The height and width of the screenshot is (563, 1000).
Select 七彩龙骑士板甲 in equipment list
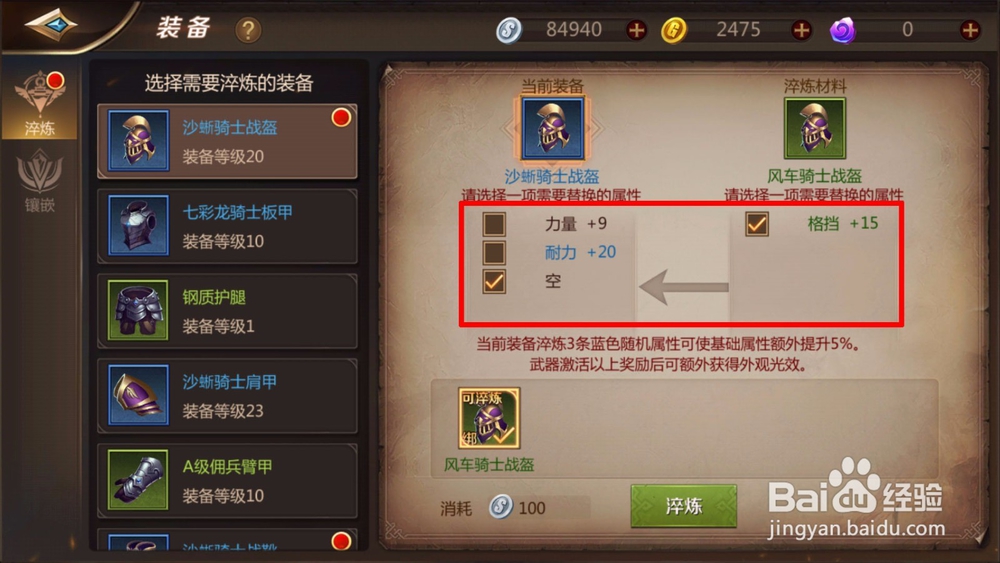pyautogui.click(x=227, y=226)
